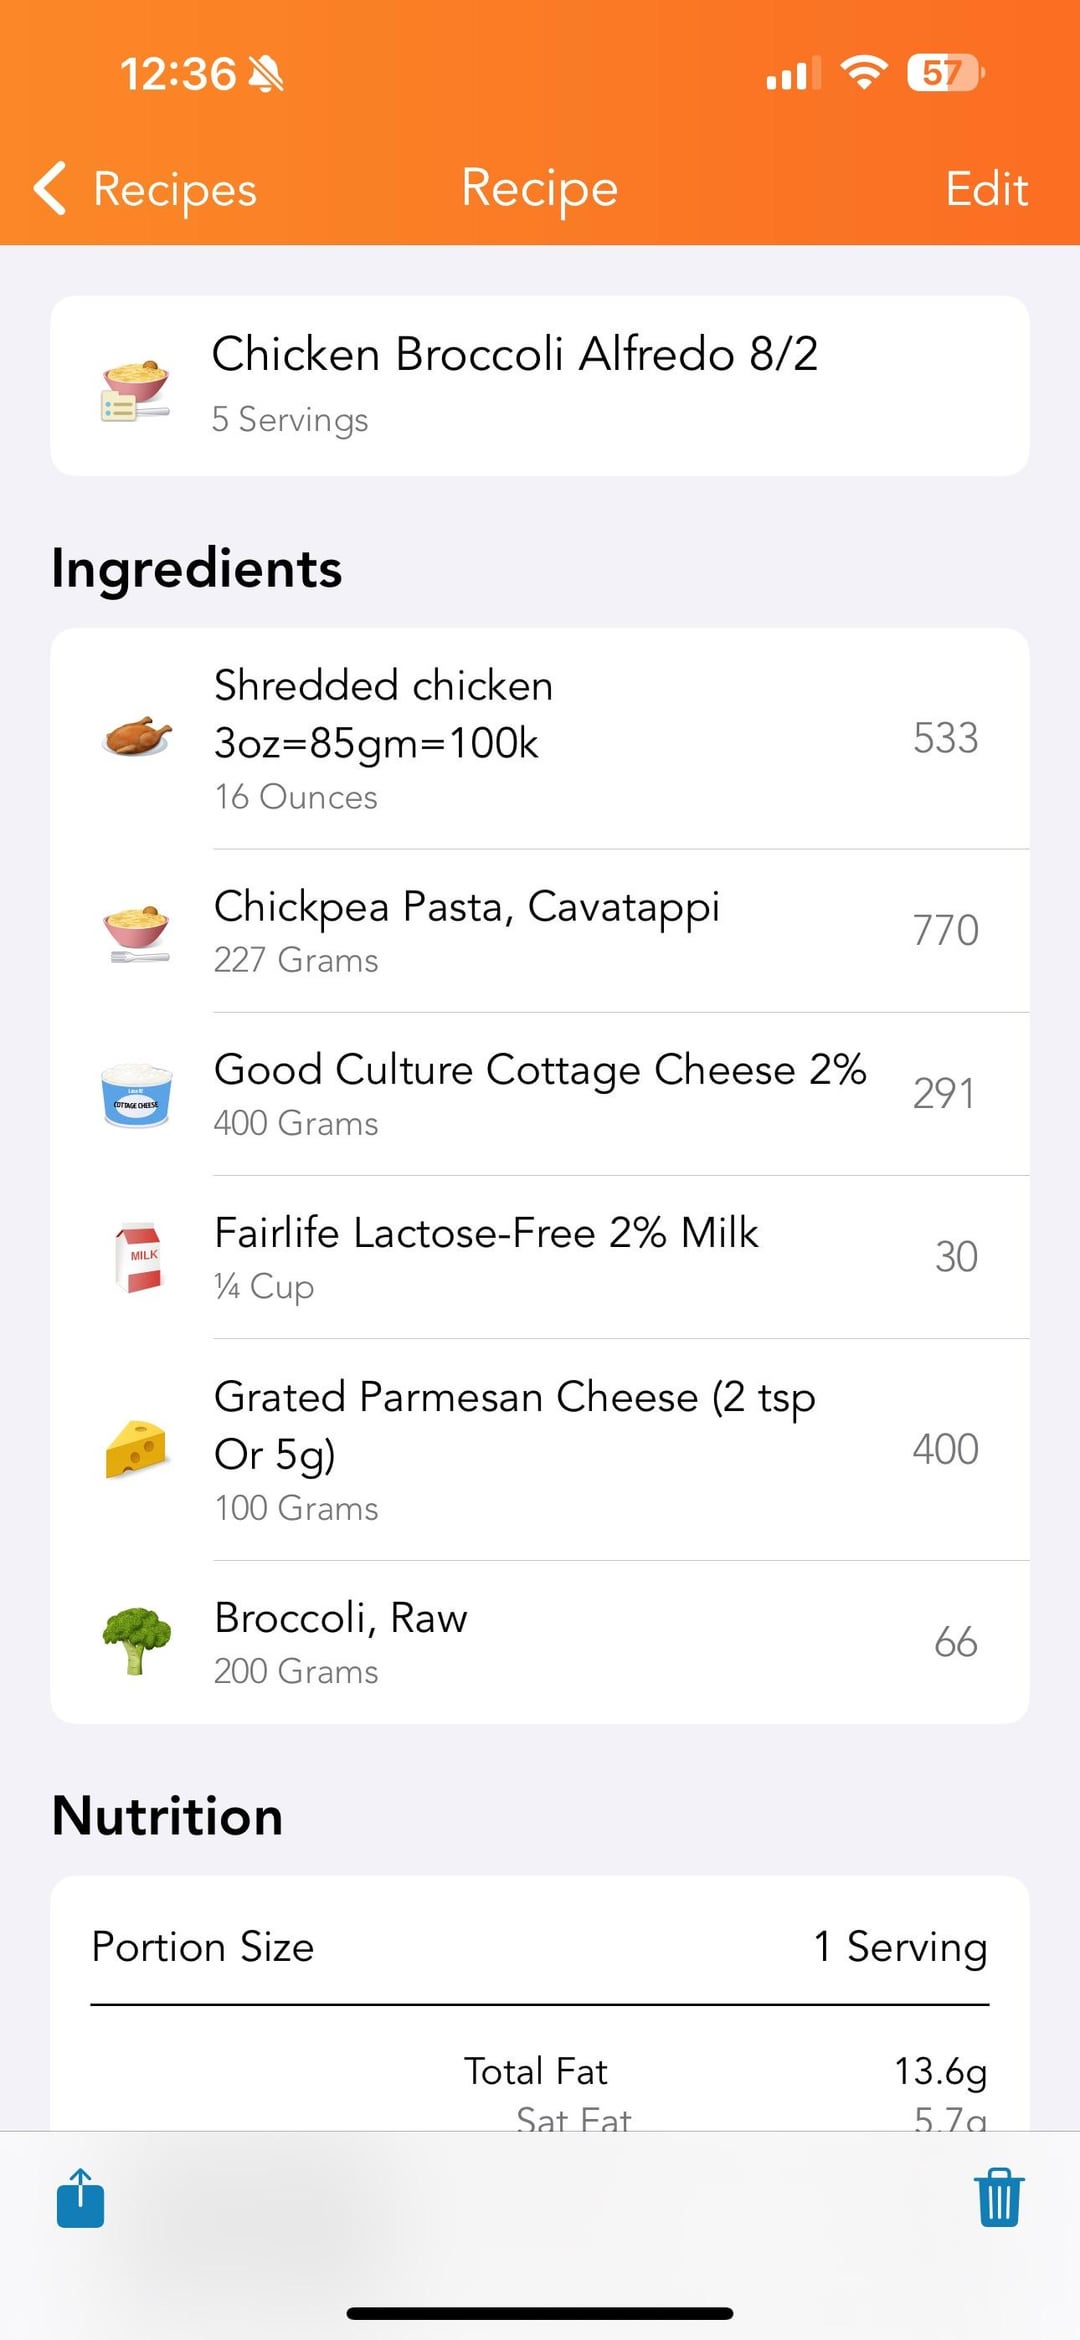Open the Shredded chicken ingredient row

click(x=540, y=739)
